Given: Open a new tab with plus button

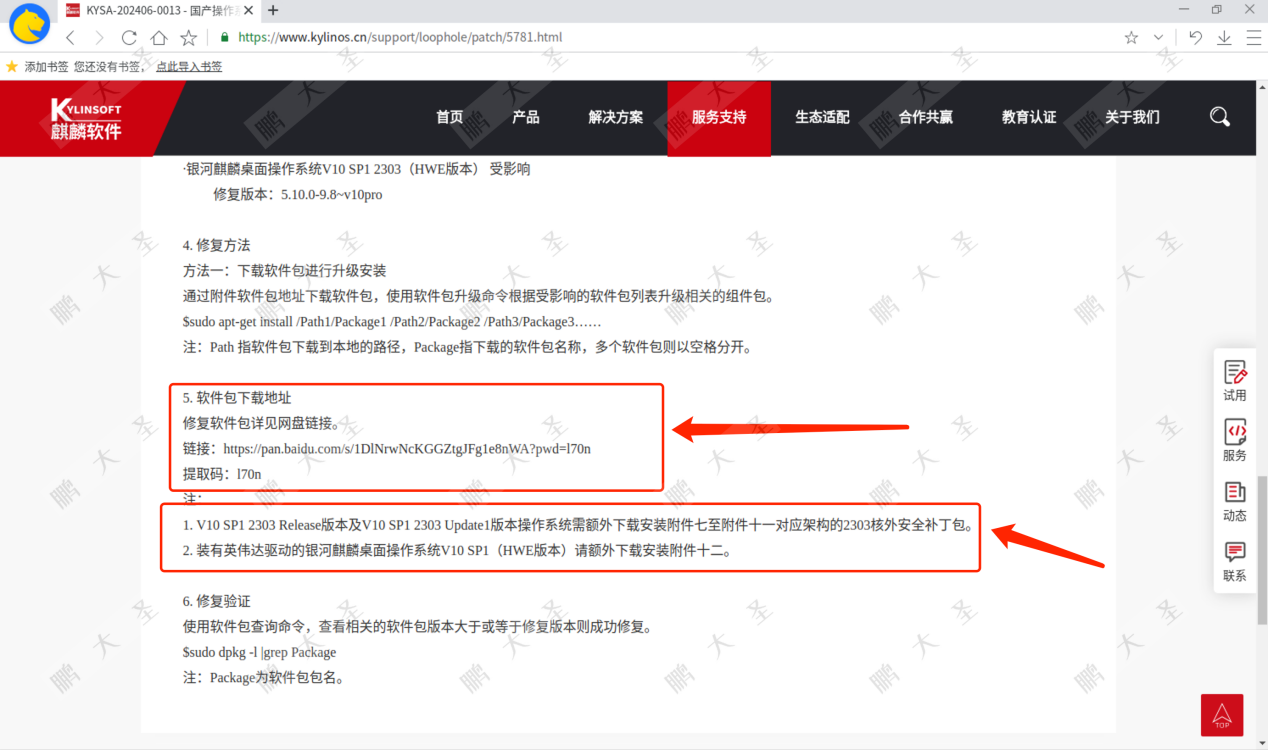Looking at the screenshot, I should coord(273,10).
